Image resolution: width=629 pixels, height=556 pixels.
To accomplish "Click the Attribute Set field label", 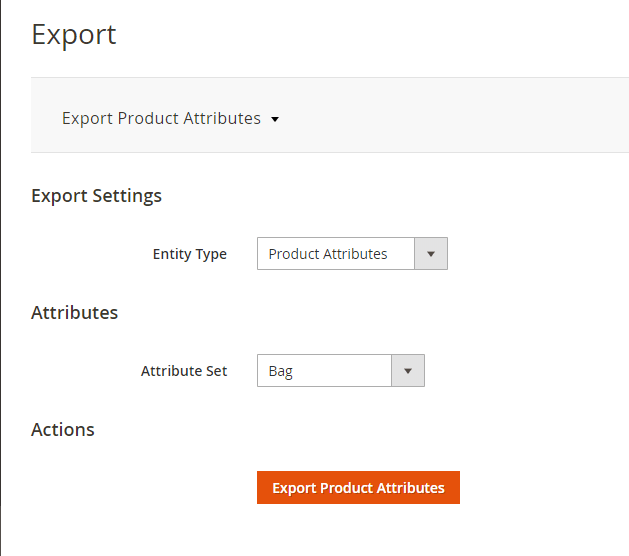I will coord(184,371).
